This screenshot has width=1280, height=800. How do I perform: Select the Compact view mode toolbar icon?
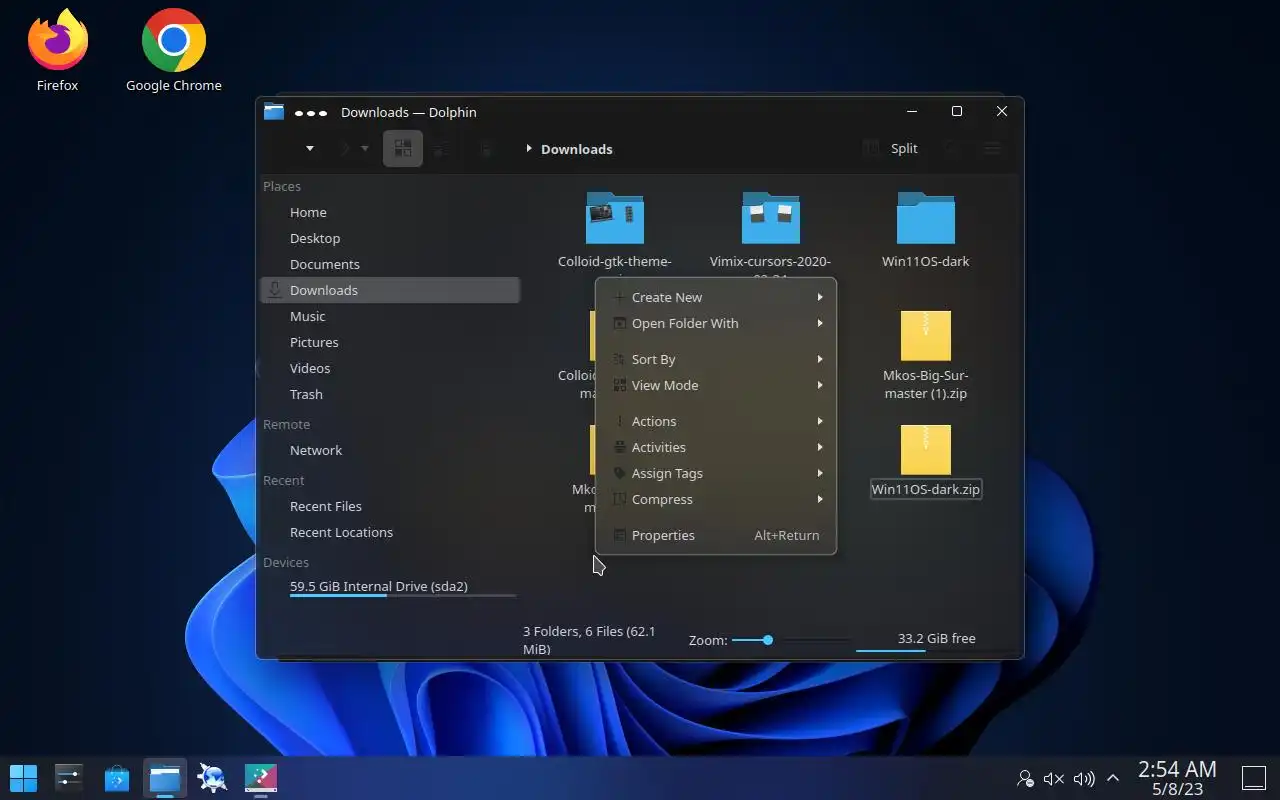(x=440, y=149)
